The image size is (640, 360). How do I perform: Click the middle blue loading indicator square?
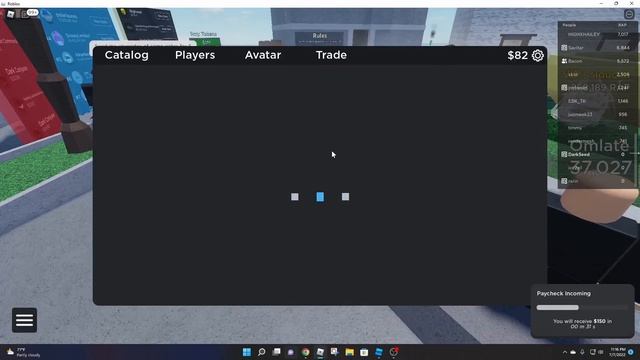[x=320, y=197]
